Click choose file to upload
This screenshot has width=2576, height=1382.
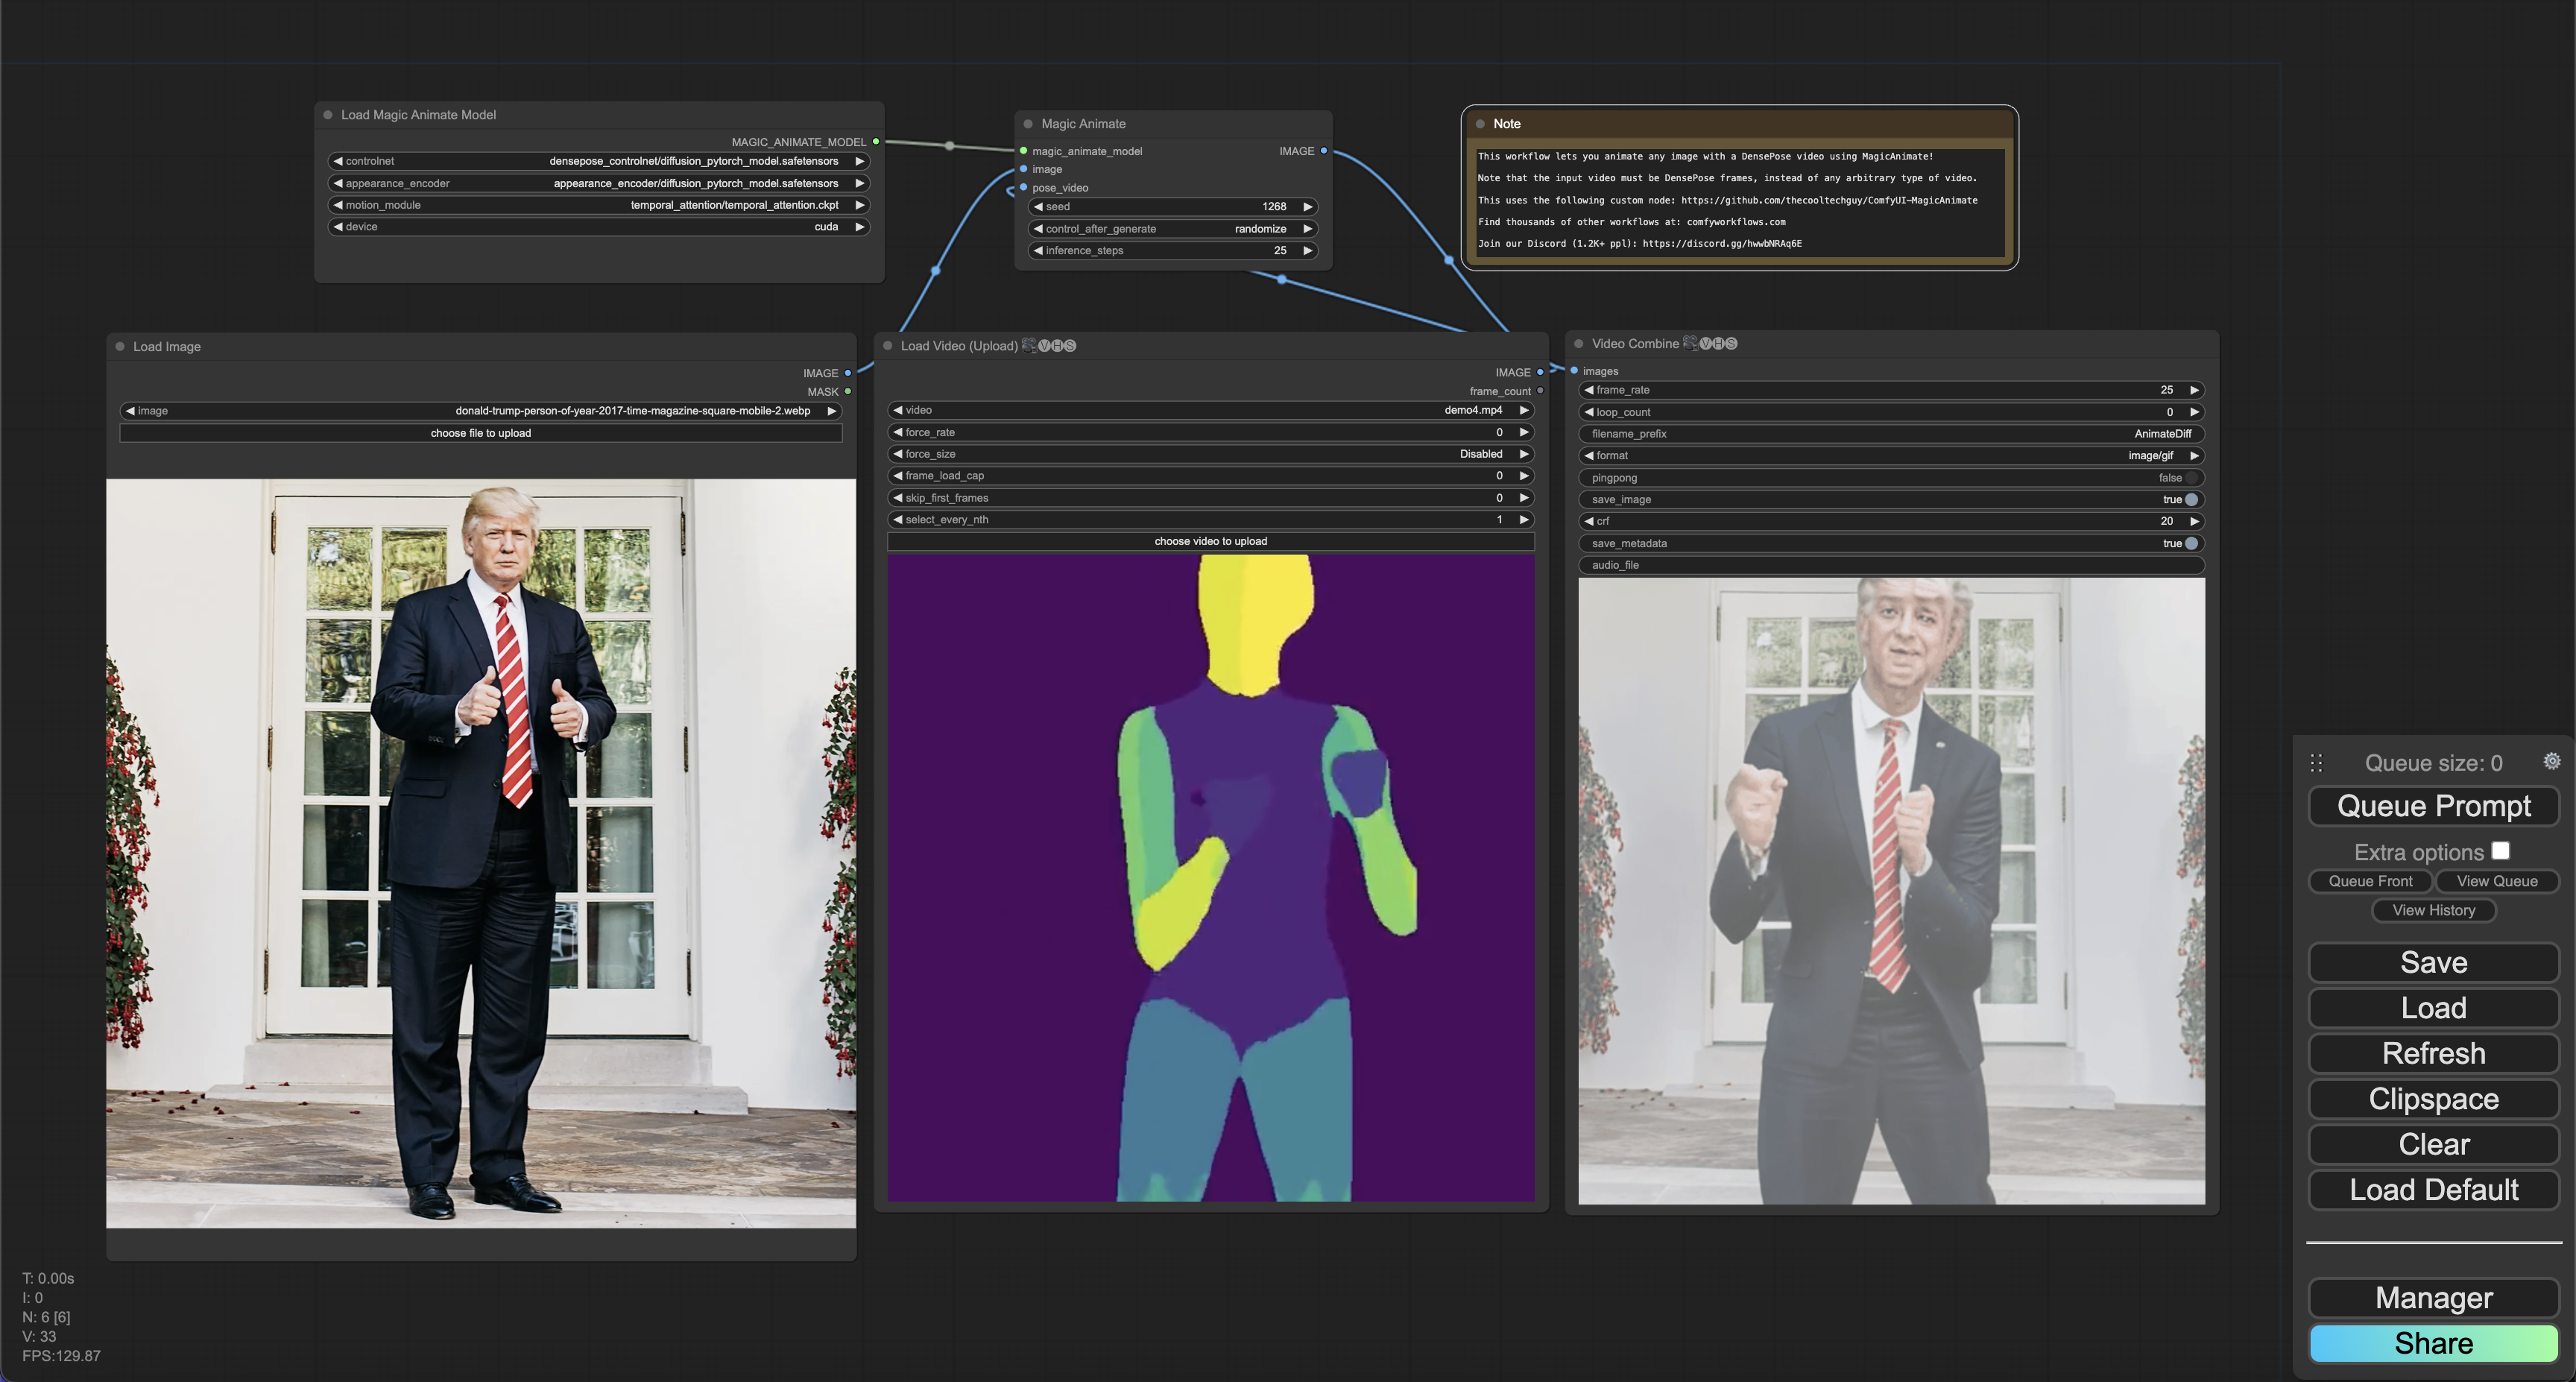pos(481,433)
